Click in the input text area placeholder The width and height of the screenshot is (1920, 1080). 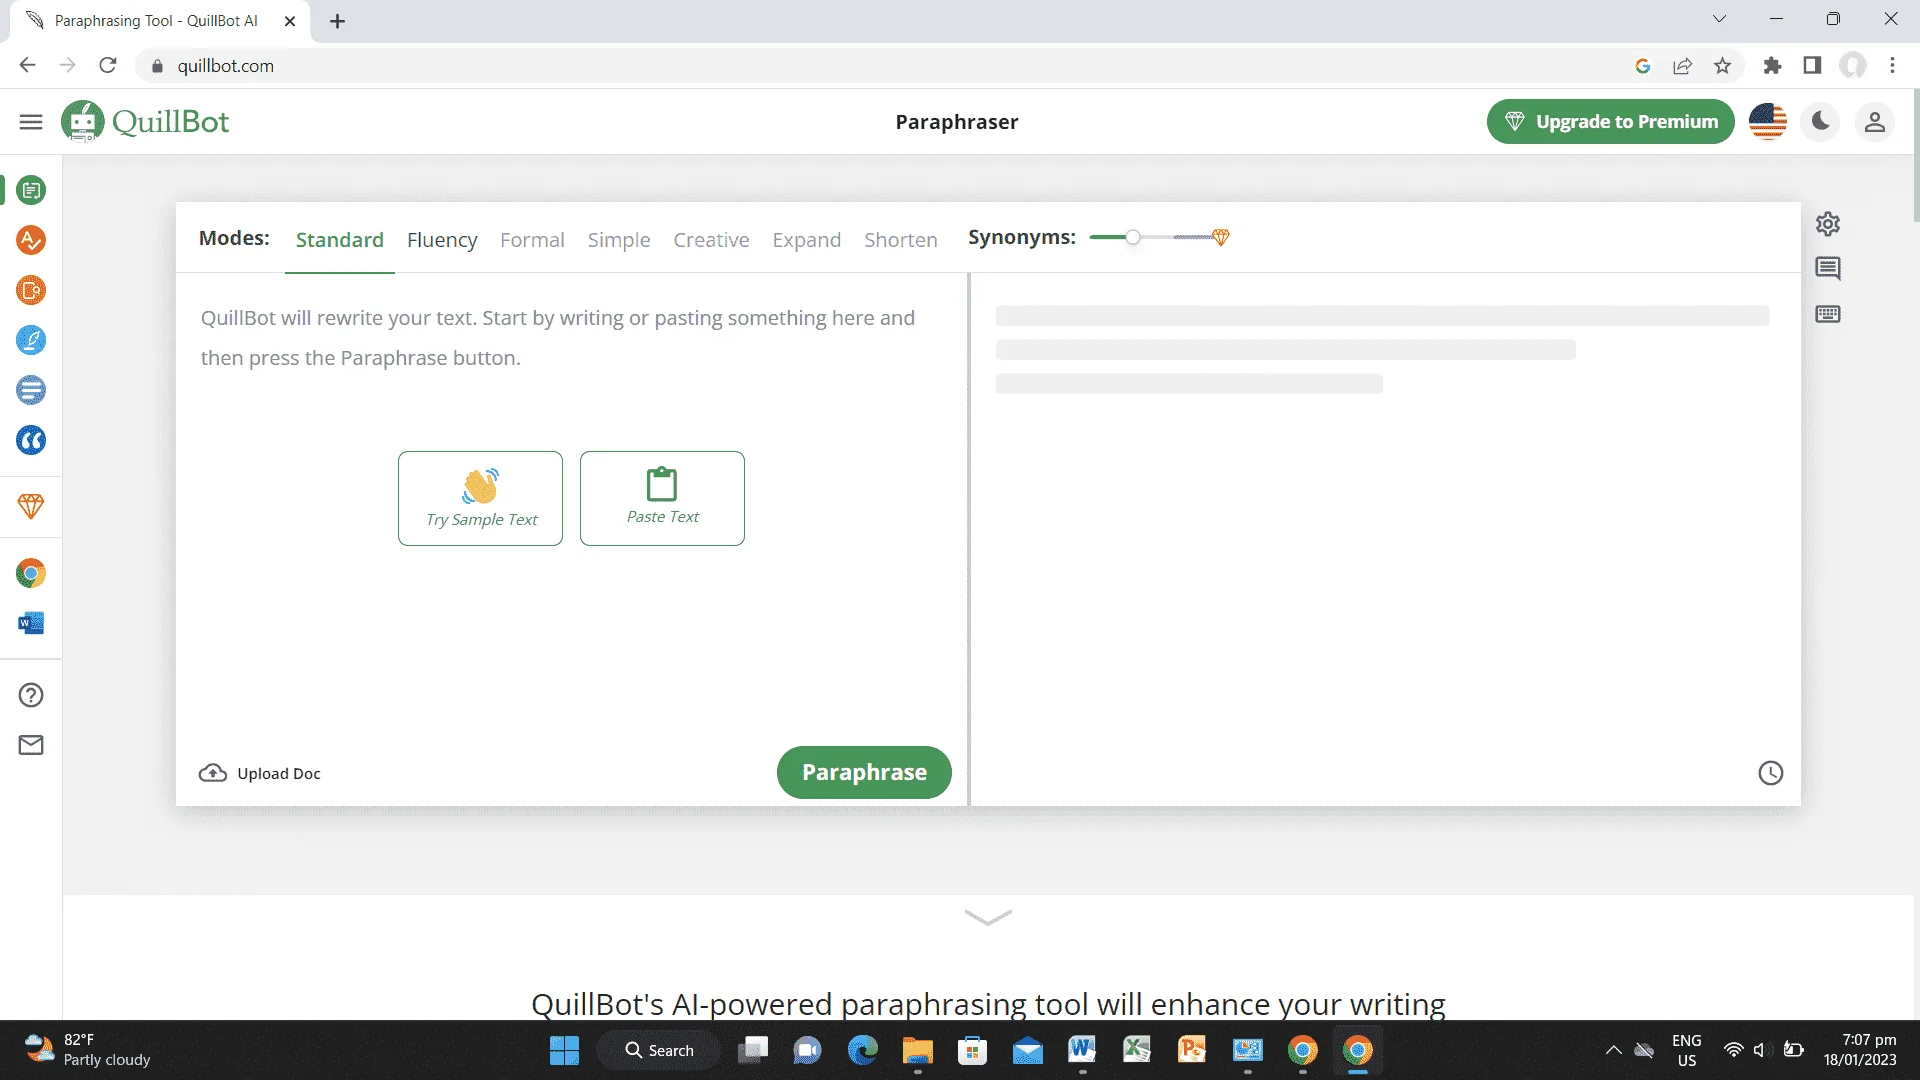pyautogui.click(x=558, y=338)
